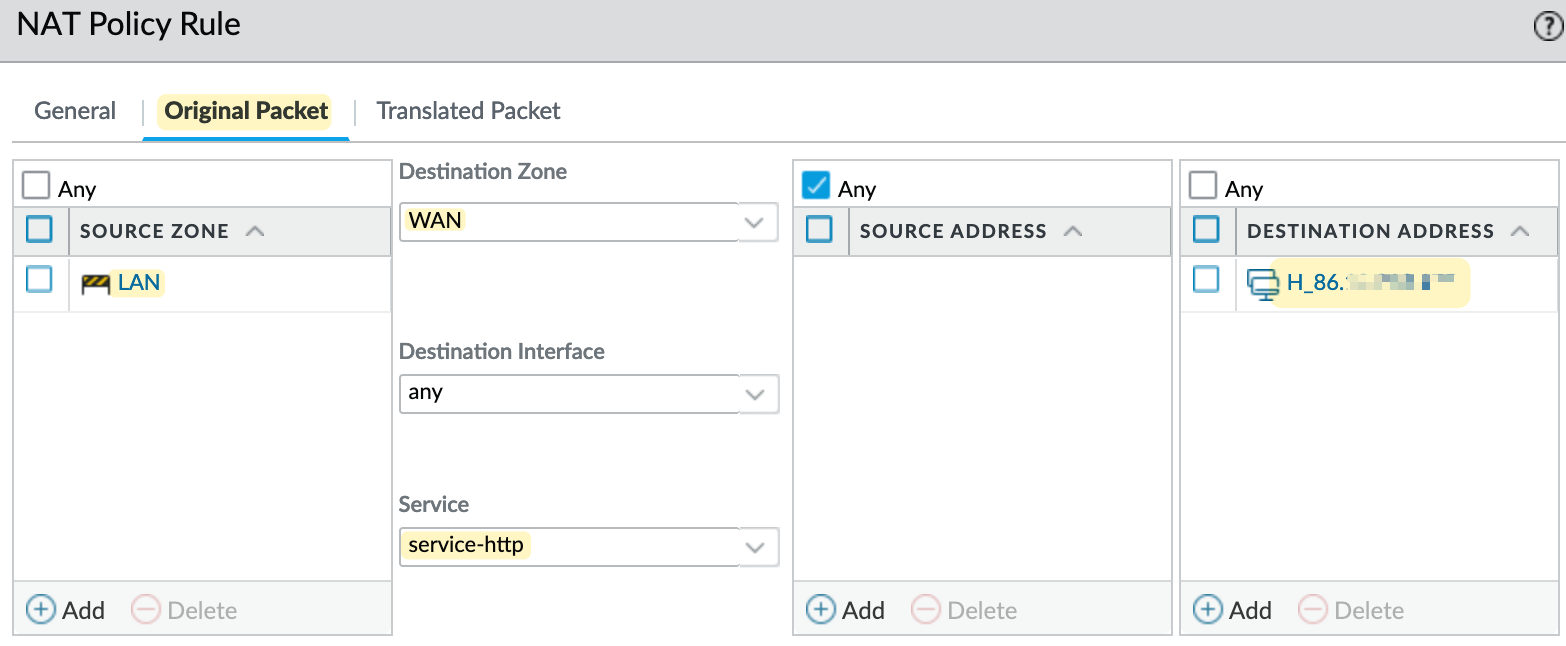Check the Any box above Destination Address

pos(1203,186)
